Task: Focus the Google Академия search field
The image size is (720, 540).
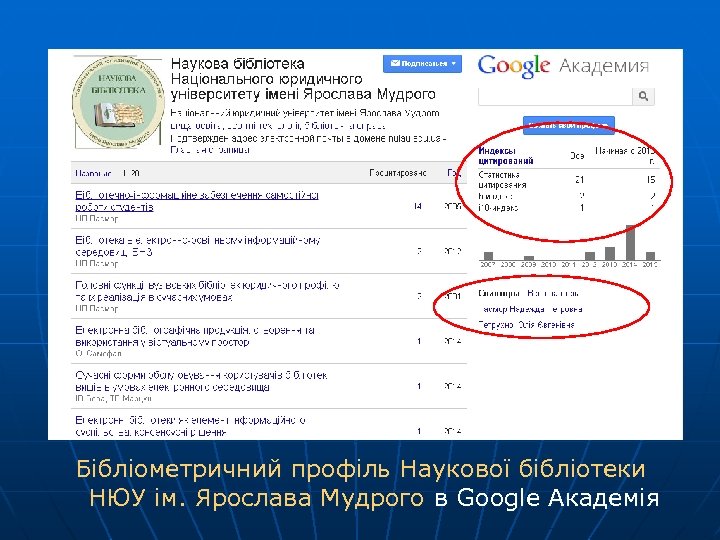Action: (x=555, y=96)
